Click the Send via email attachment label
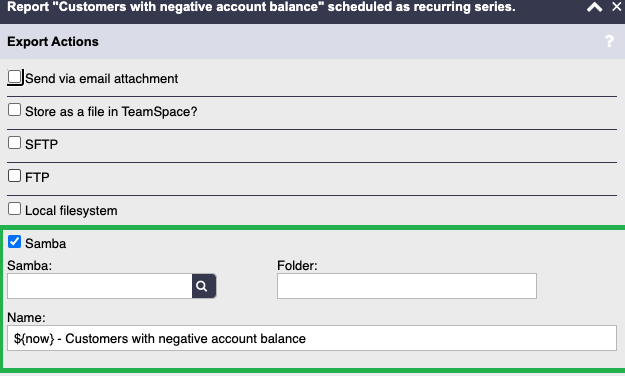625x390 pixels. [101, 79]
